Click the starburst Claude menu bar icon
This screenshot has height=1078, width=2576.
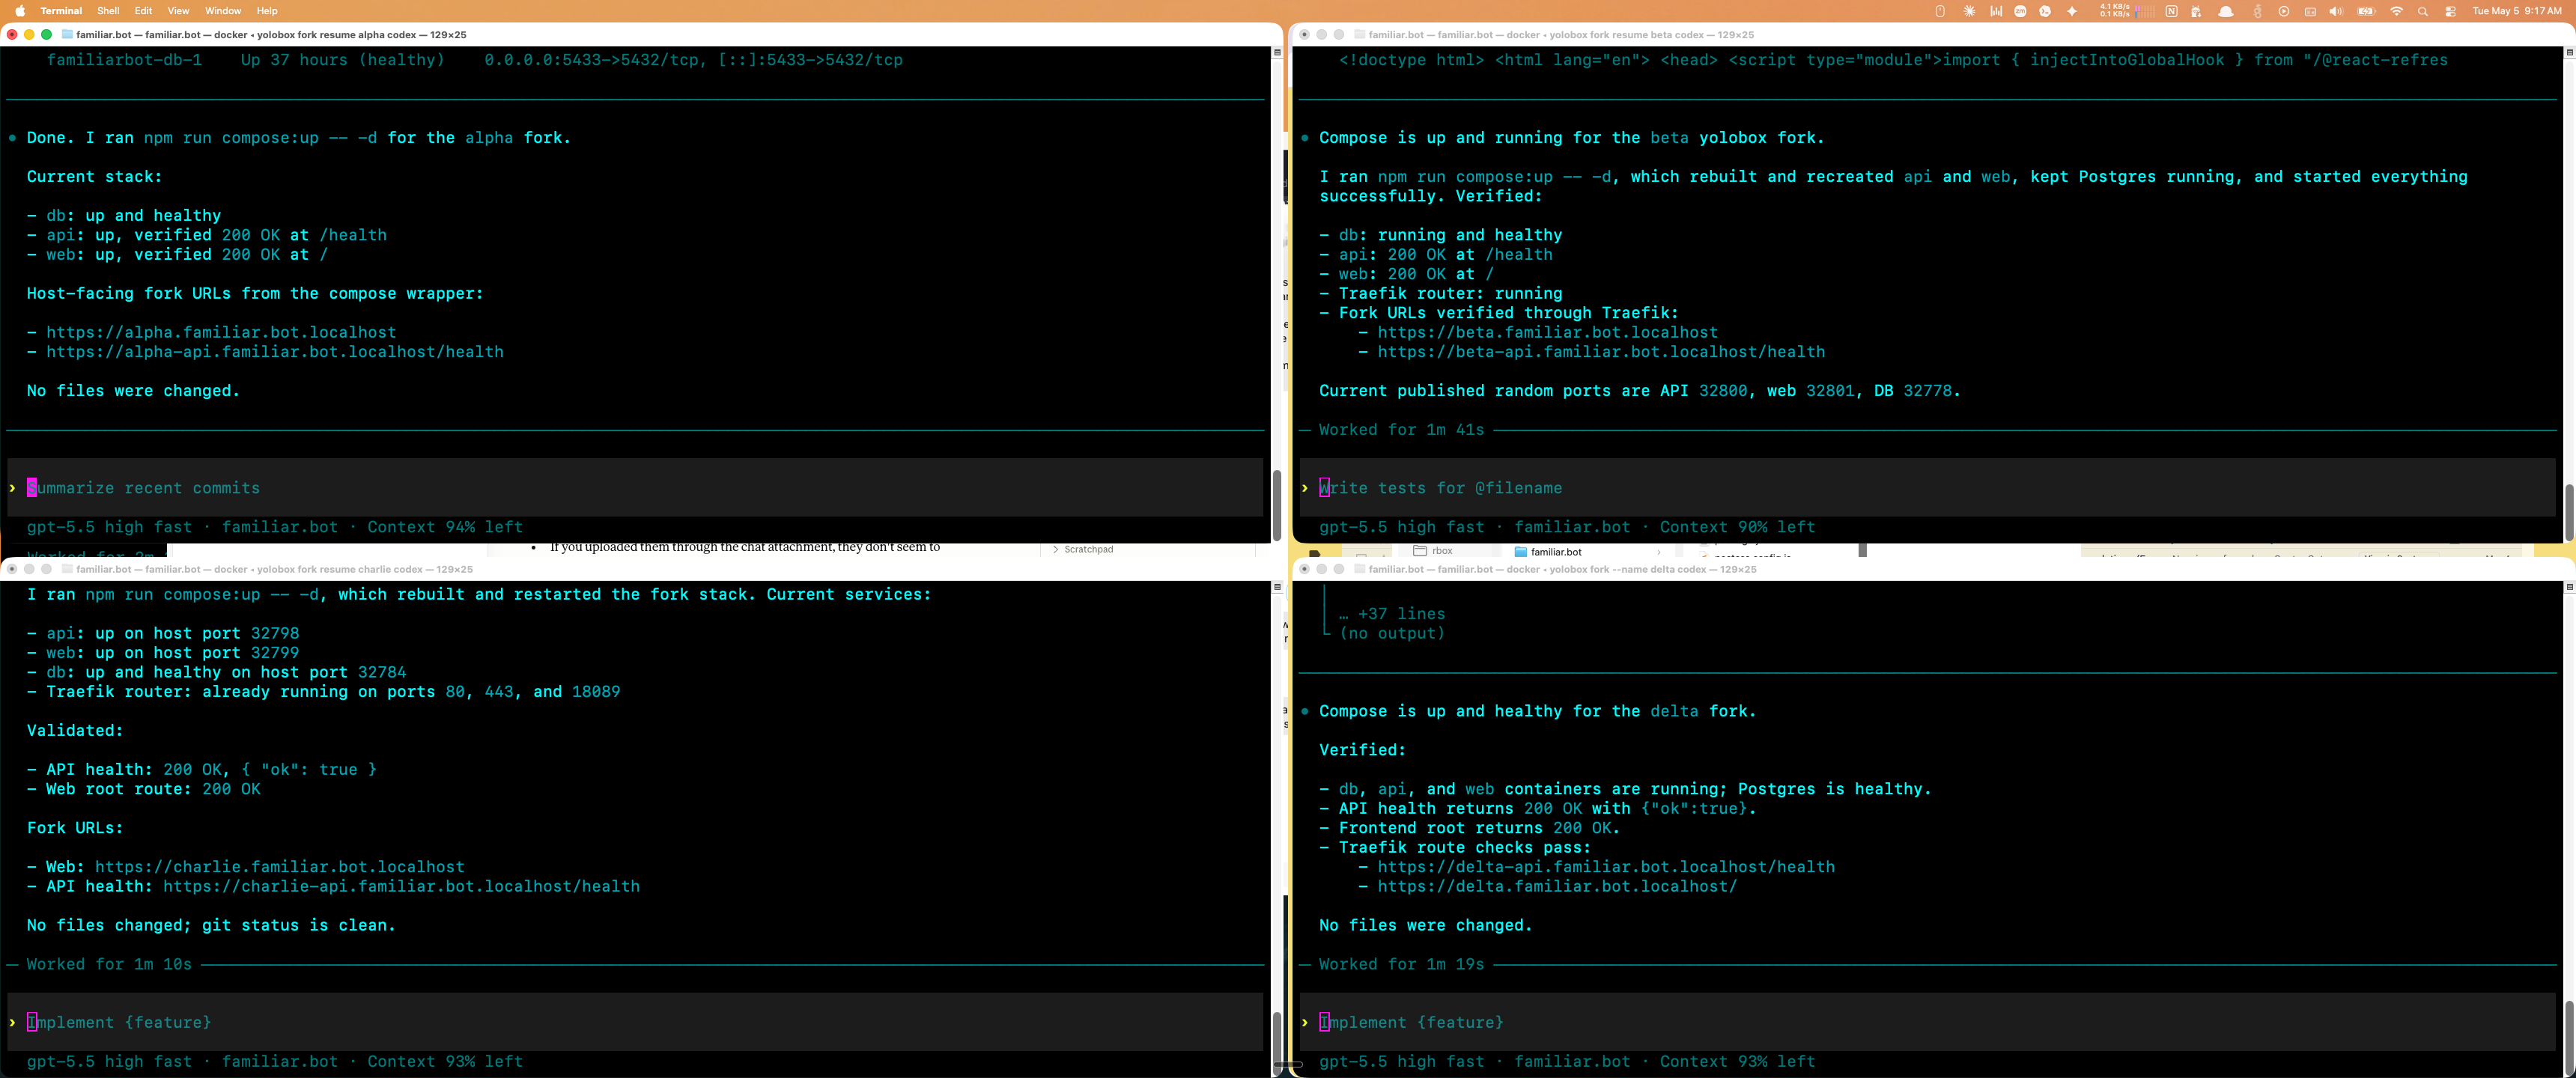tap(1970, 11)
